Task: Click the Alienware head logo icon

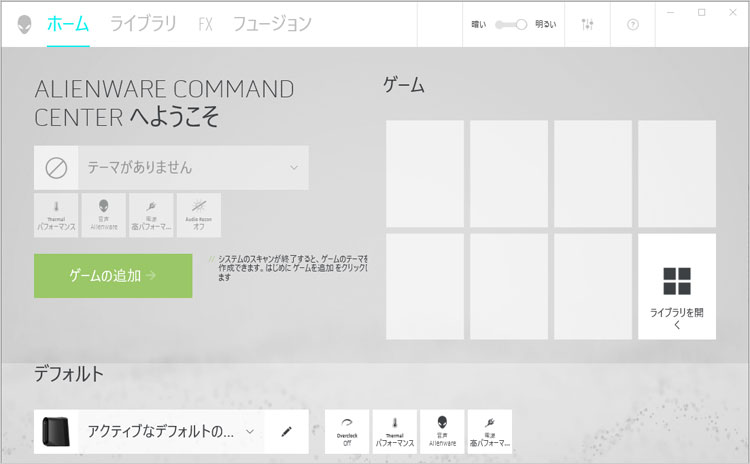Action: point(24,24)
